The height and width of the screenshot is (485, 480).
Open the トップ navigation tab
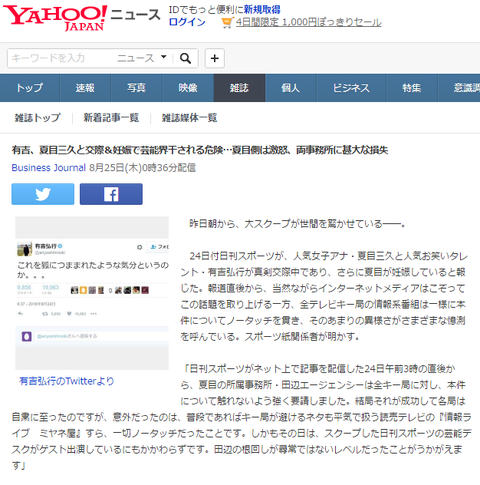coord(30,88)
